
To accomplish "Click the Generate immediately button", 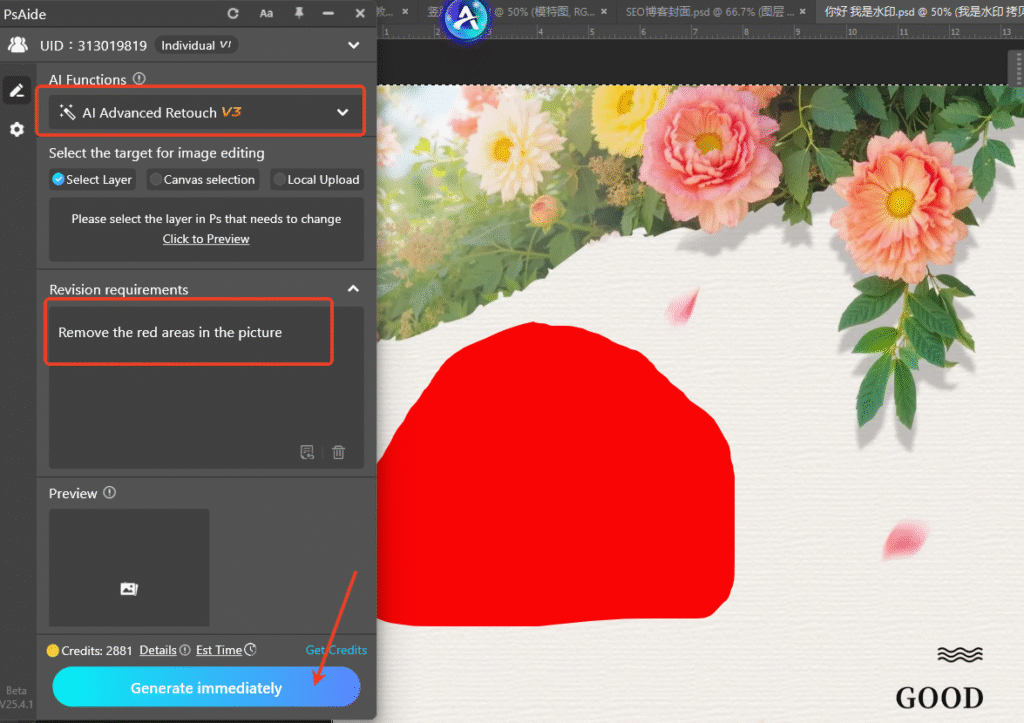I will pyautogui.click(x=205, y=687).
